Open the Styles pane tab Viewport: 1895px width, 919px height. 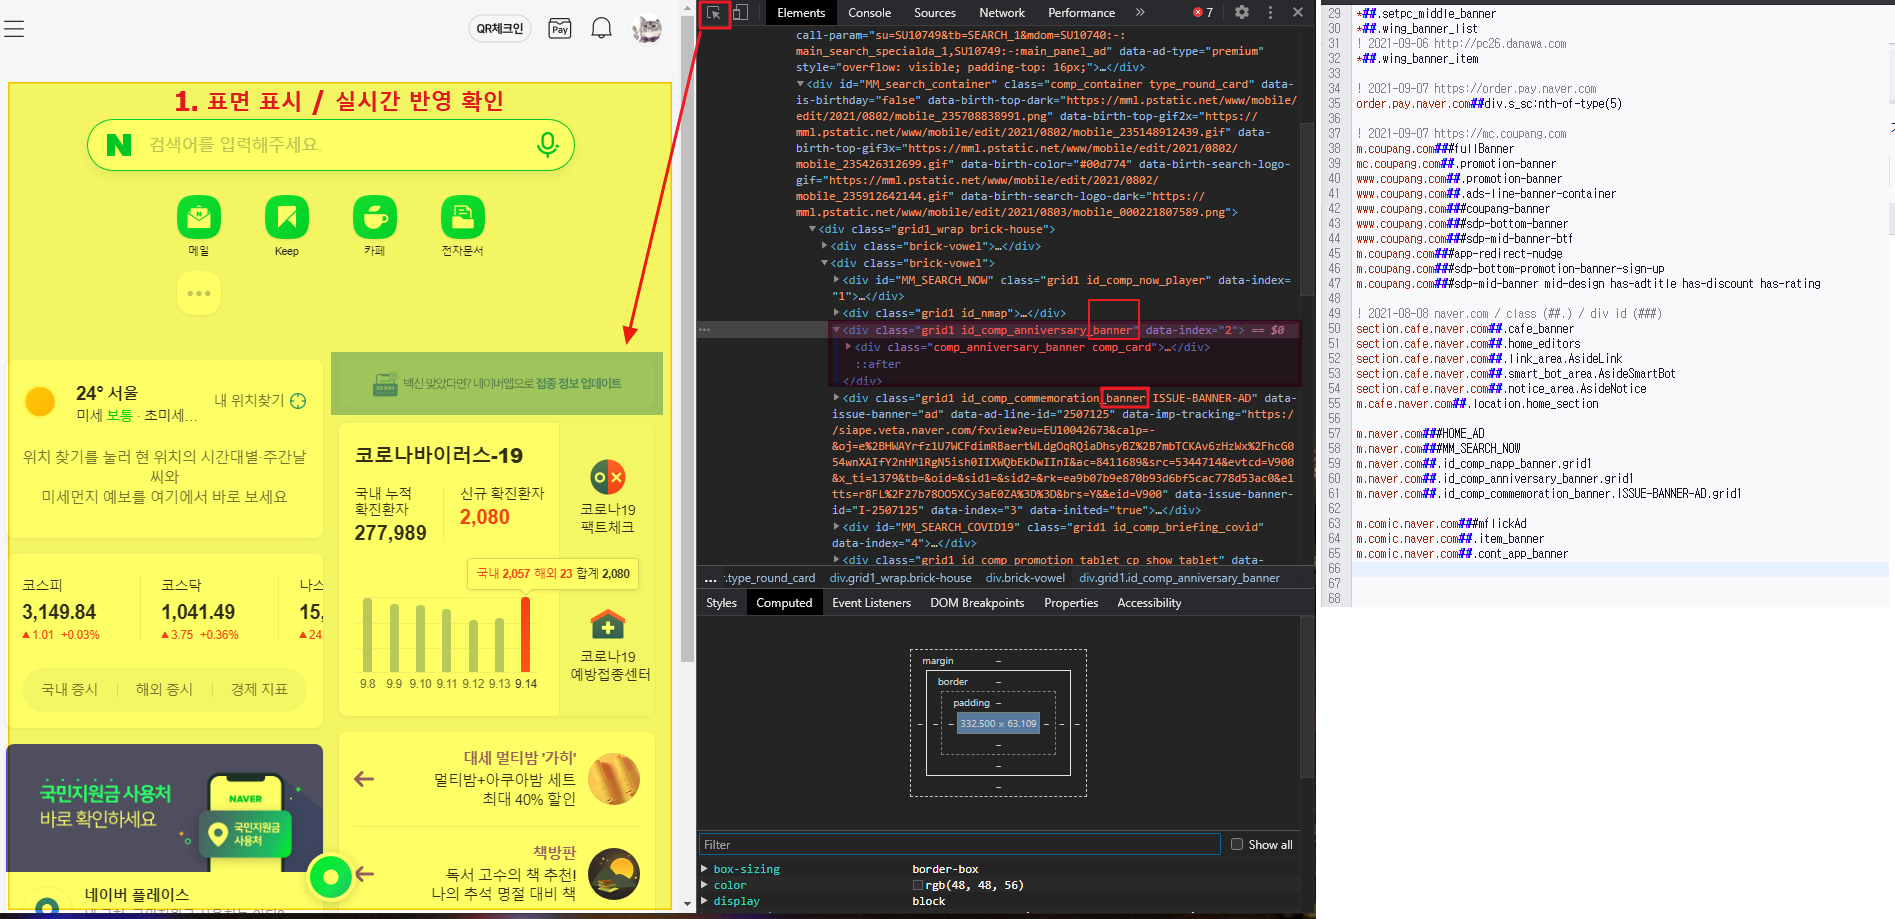pos(721,603)
